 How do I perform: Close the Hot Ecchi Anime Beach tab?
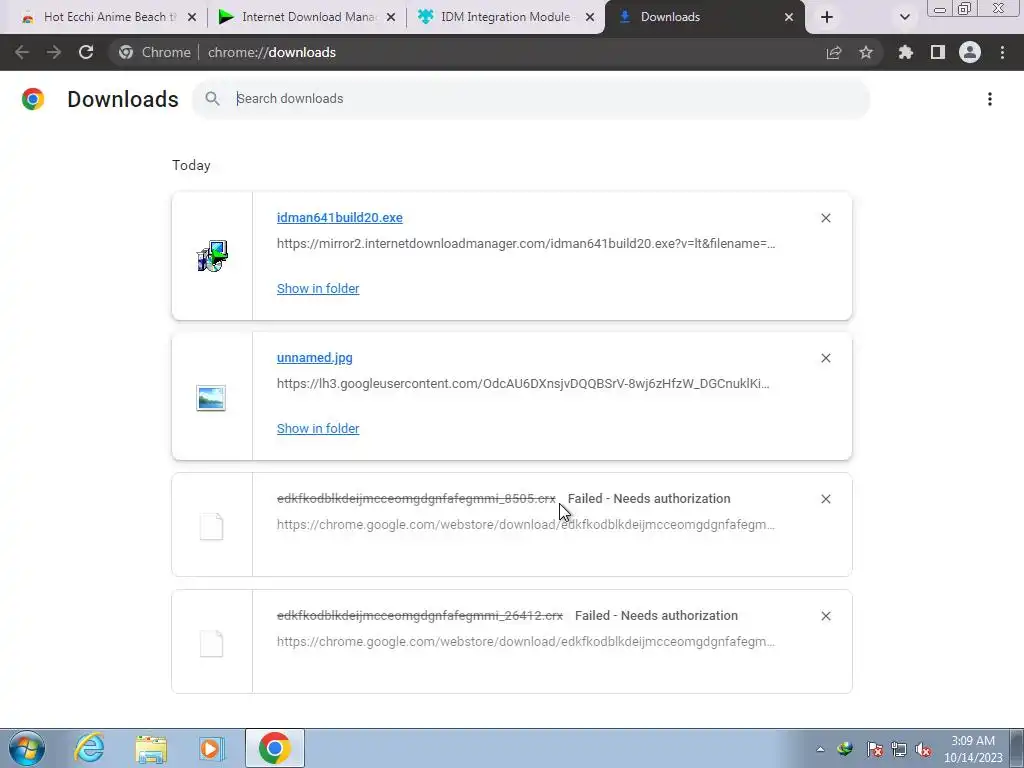click(x=192, y=17)
